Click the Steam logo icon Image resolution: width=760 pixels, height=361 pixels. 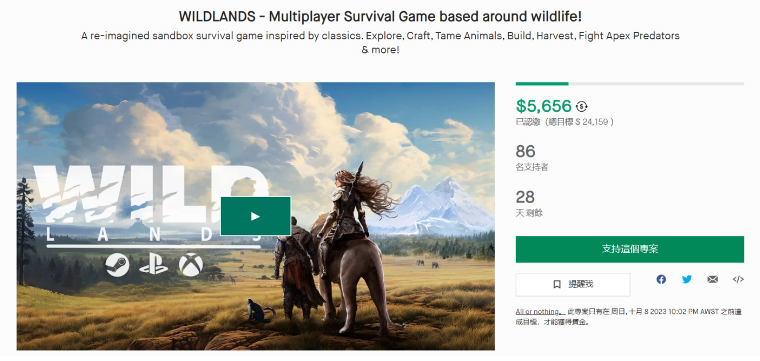pos(117,266)
